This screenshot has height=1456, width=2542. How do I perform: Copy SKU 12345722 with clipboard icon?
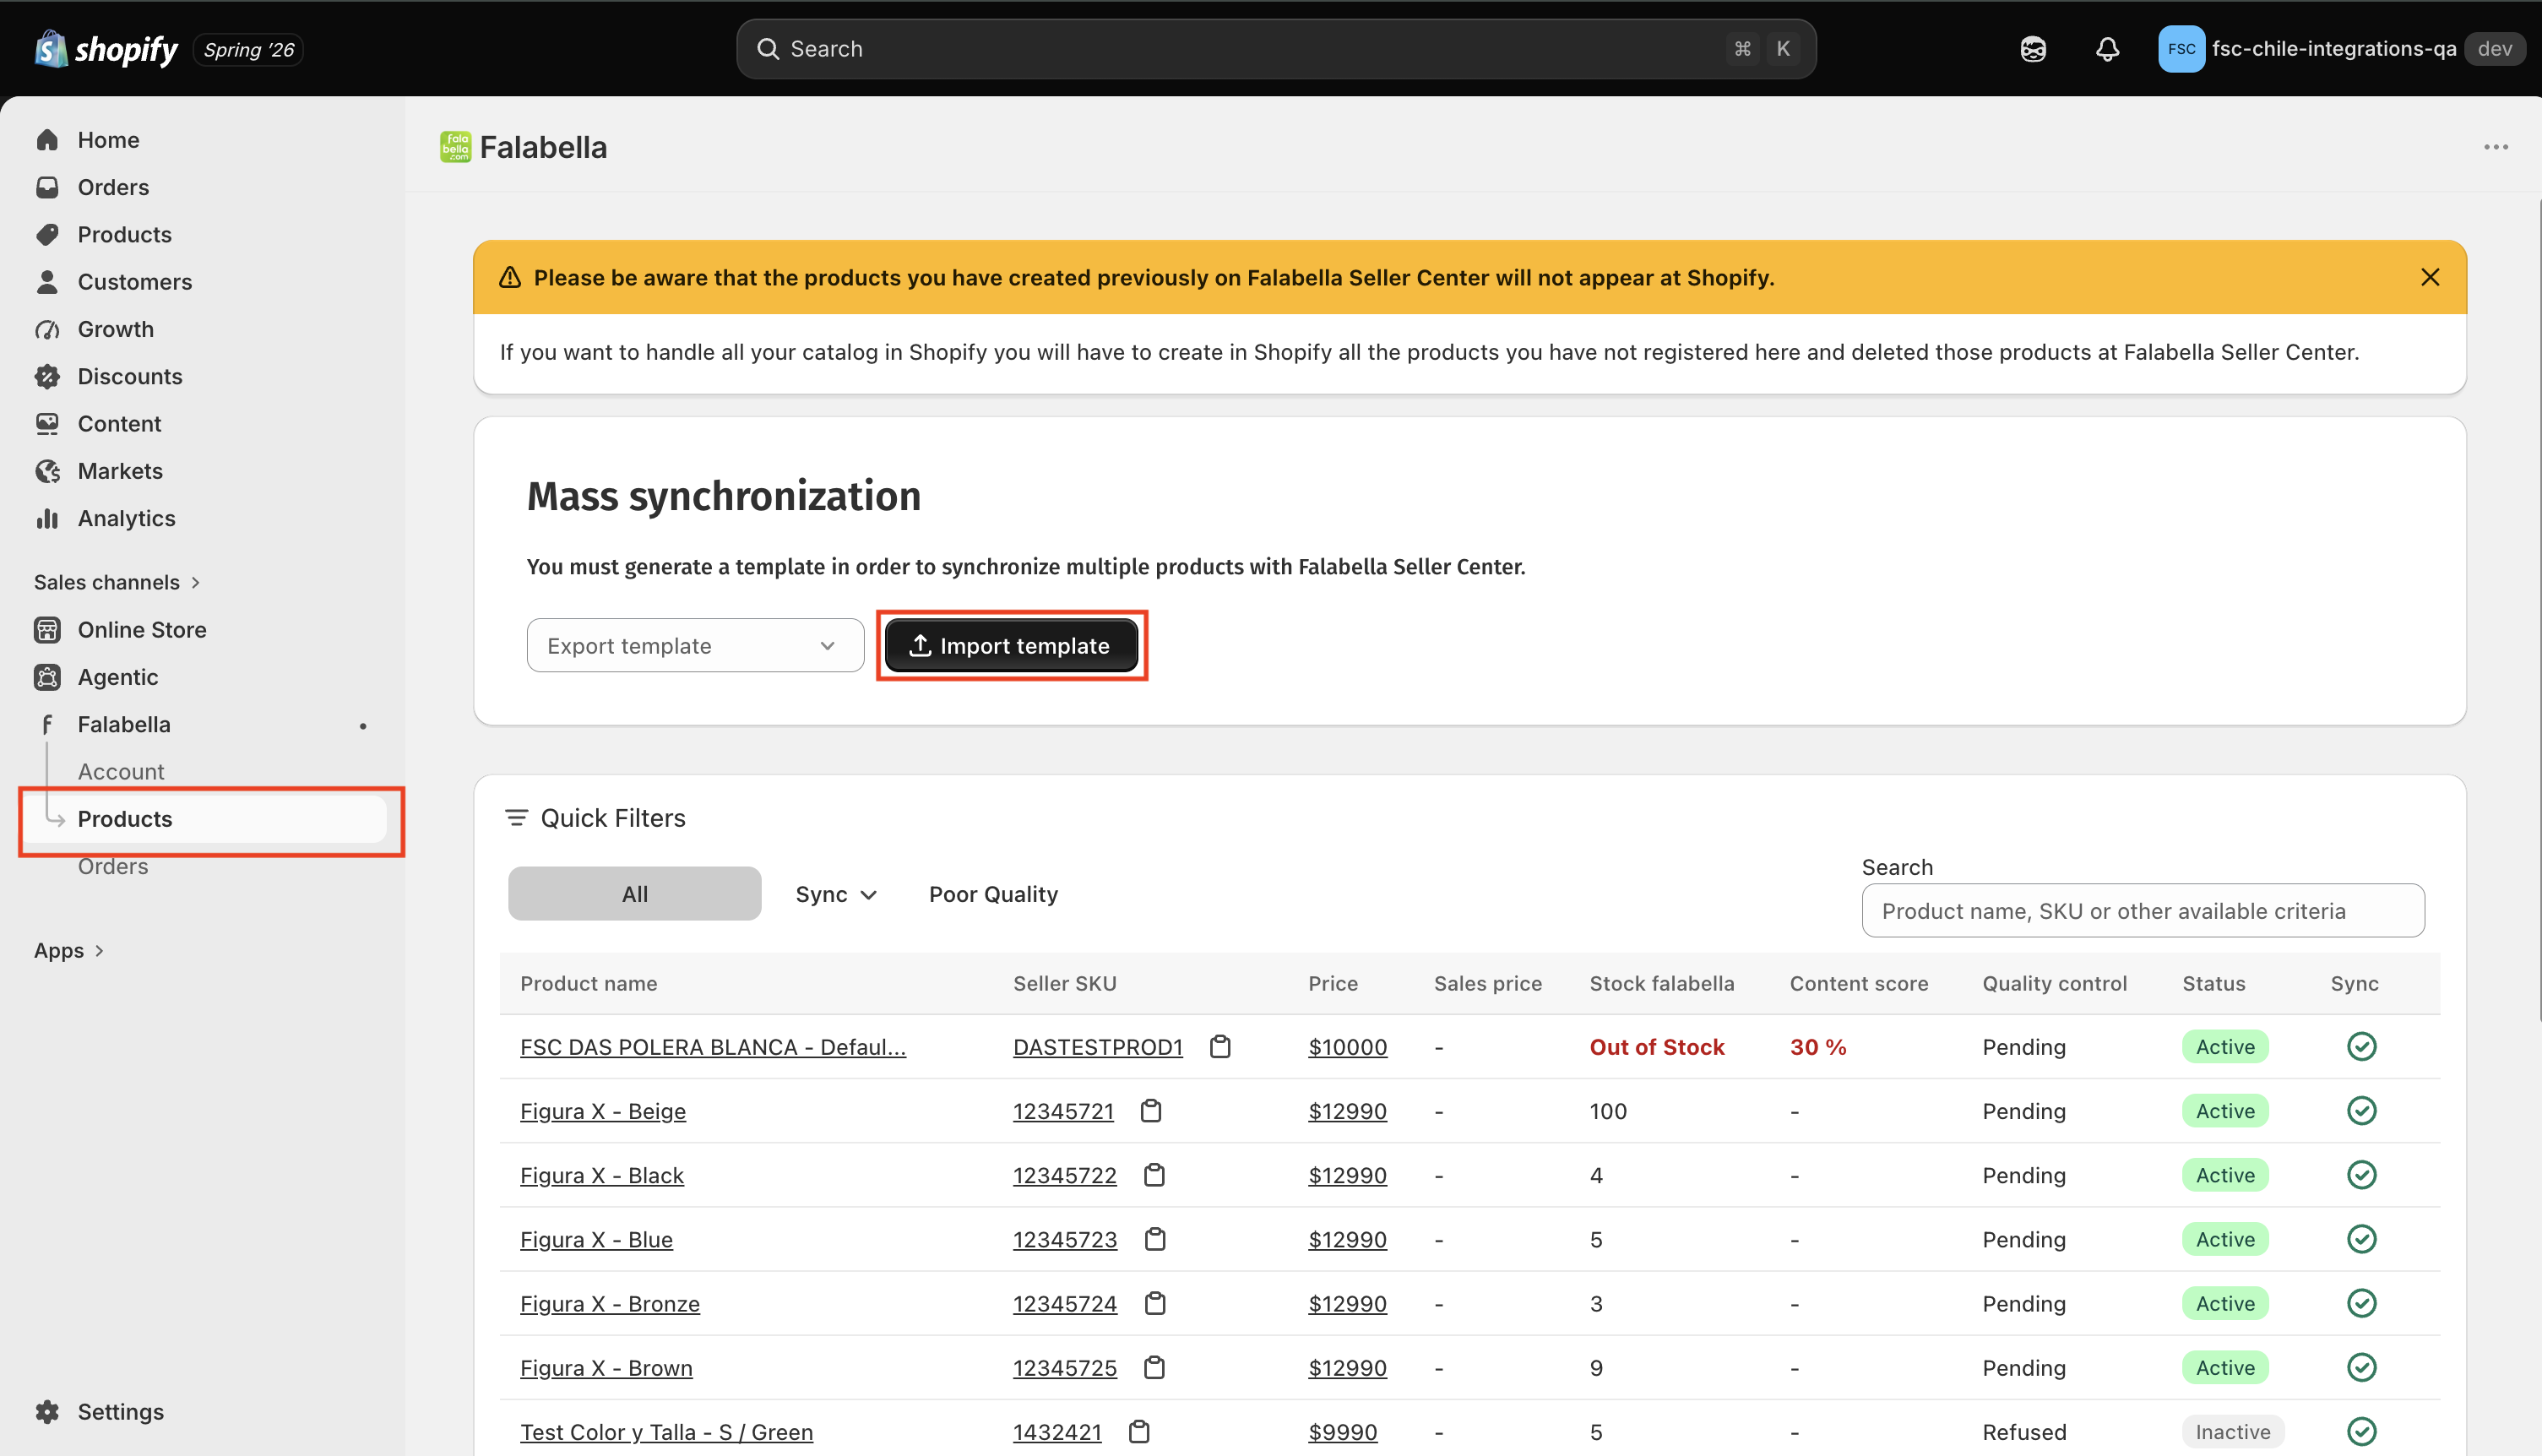[x=1154, y=1175]
